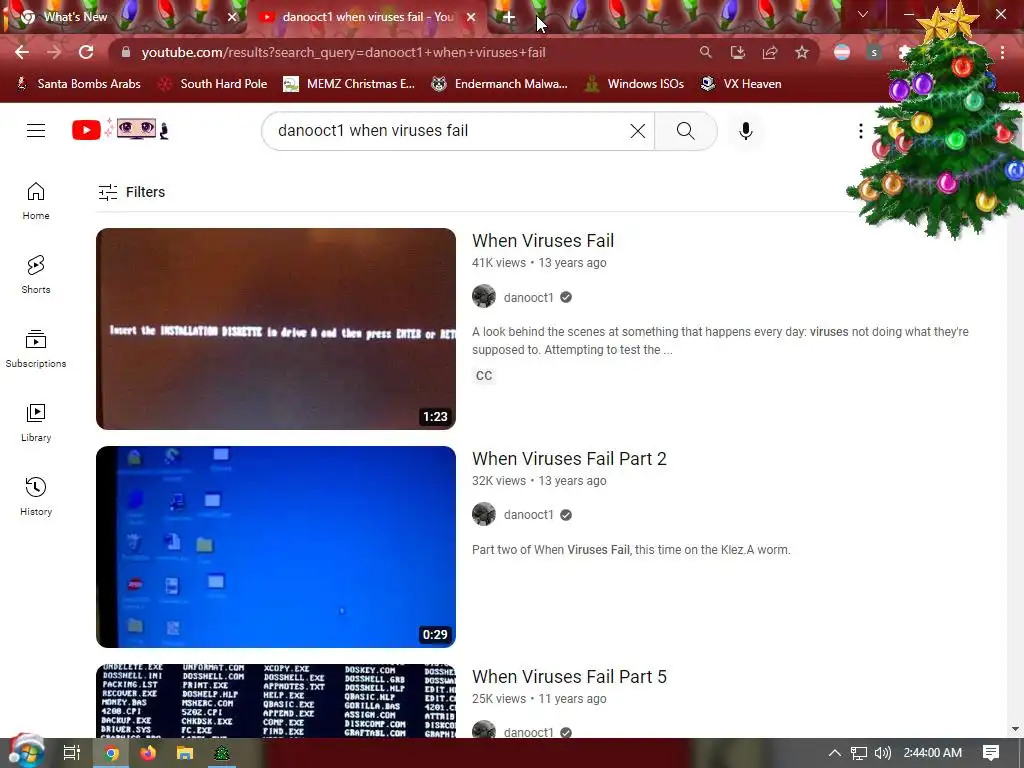Click the Christmas tree app in taskbar
This screenshot has height=768, width=1024.
tap(222, 753)
